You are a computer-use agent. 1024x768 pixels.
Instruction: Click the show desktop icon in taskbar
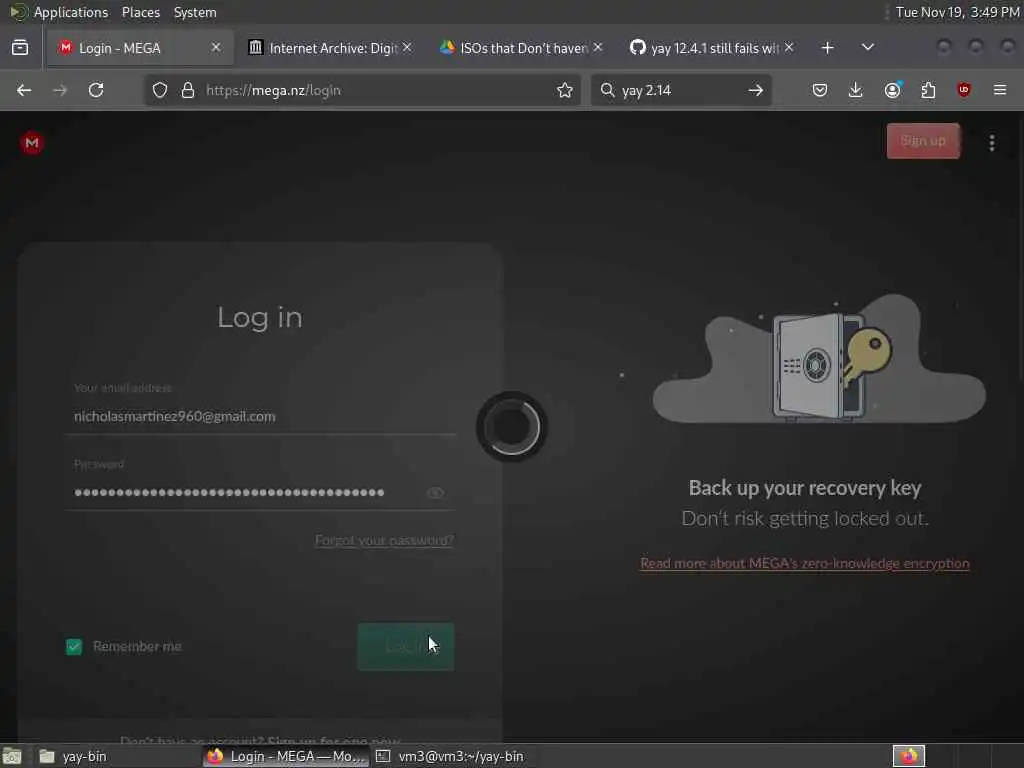(12, 756)
